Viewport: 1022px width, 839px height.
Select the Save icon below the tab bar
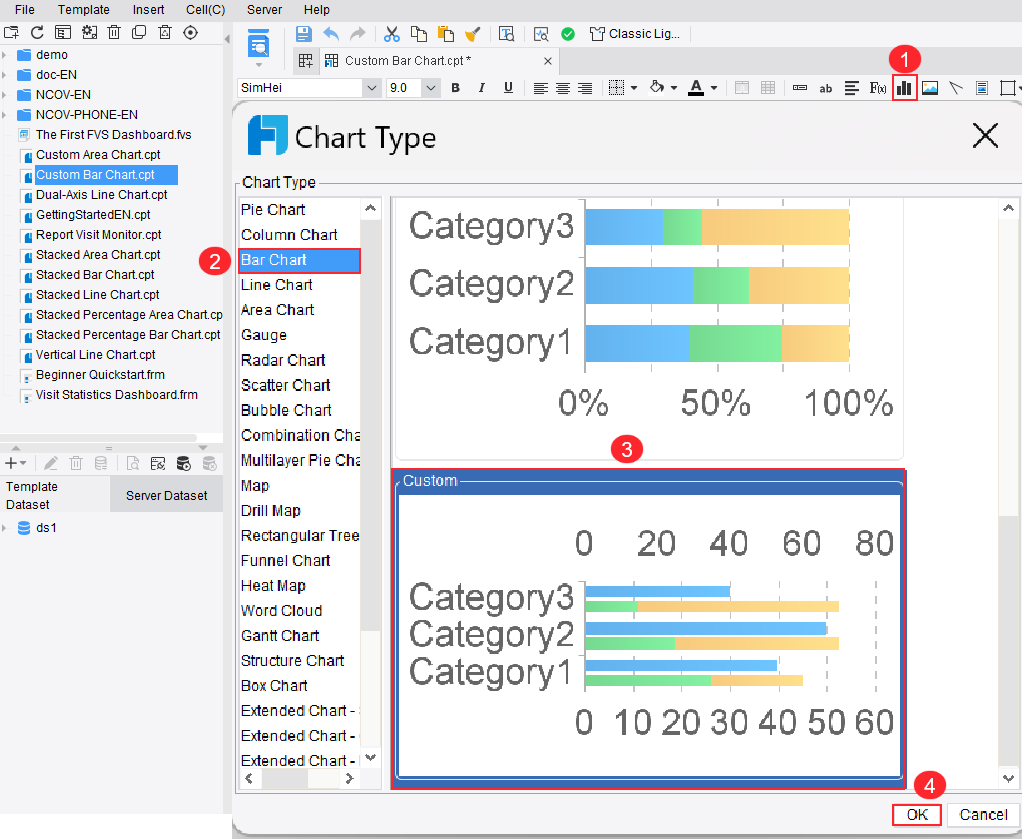[x=305, y=33]
